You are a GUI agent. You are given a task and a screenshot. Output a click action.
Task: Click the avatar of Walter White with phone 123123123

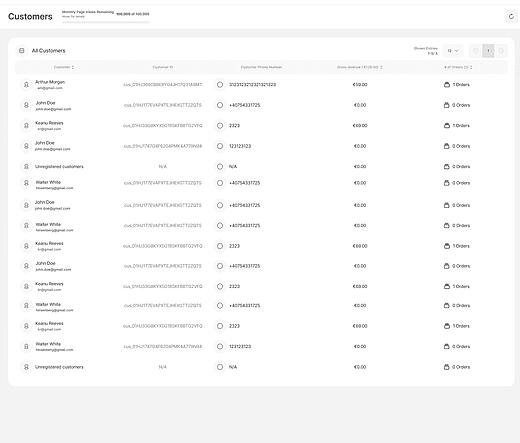26,347
